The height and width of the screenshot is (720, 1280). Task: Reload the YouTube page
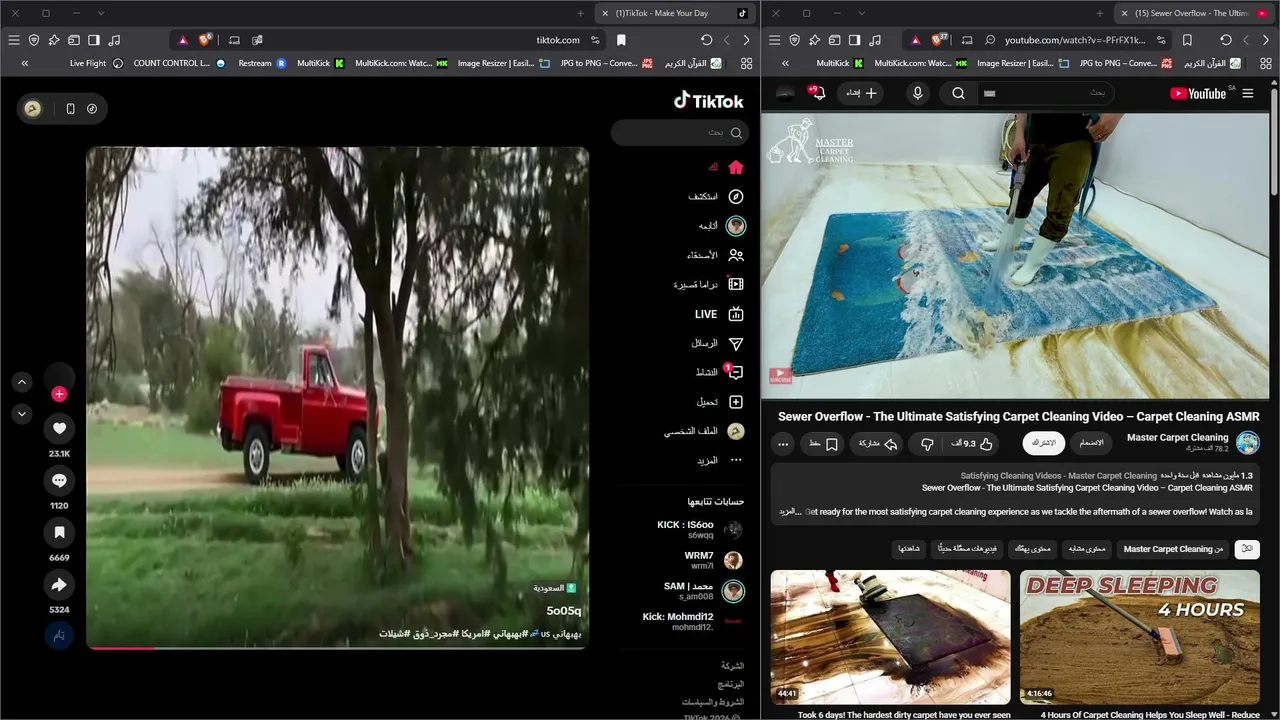(x=1226, y=40)
